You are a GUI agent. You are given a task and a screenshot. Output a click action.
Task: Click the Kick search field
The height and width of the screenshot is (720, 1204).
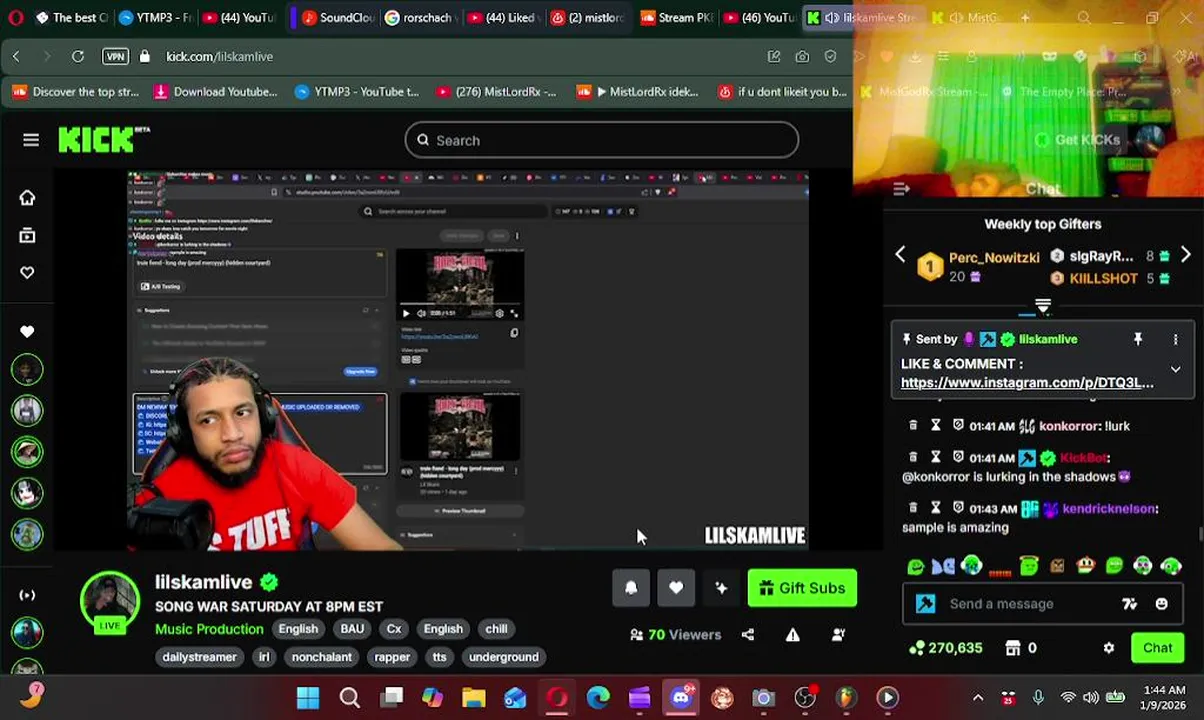pos(601,141)
